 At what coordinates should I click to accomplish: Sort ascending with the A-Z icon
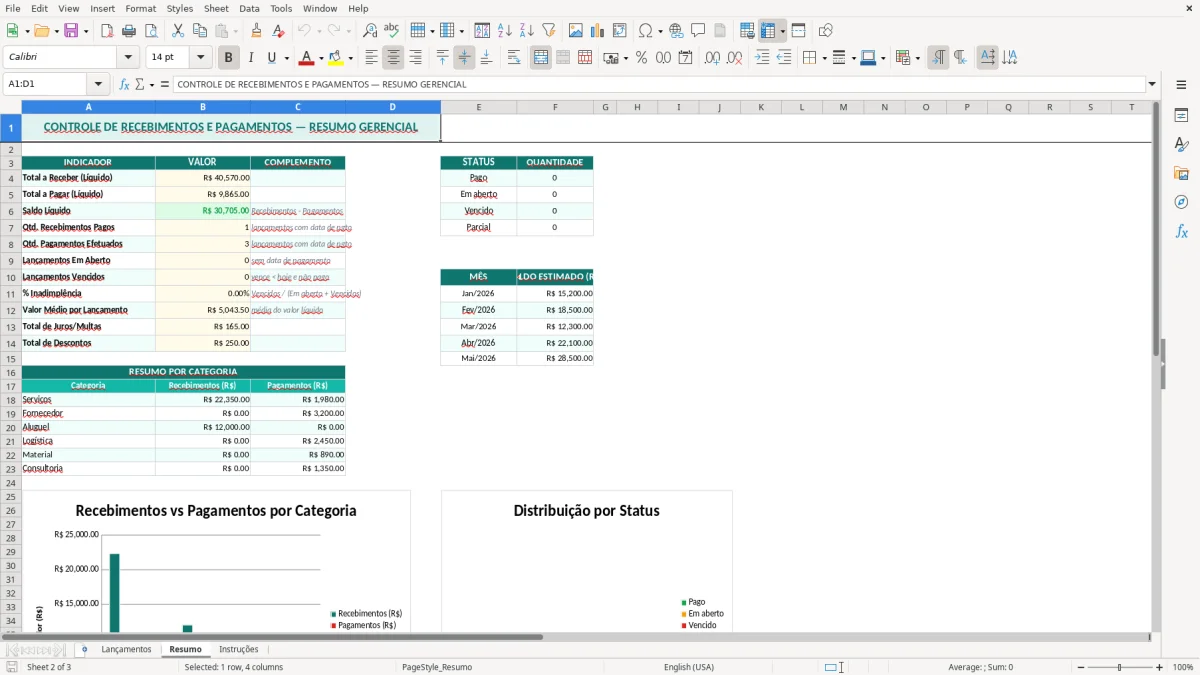click(504, 31)
